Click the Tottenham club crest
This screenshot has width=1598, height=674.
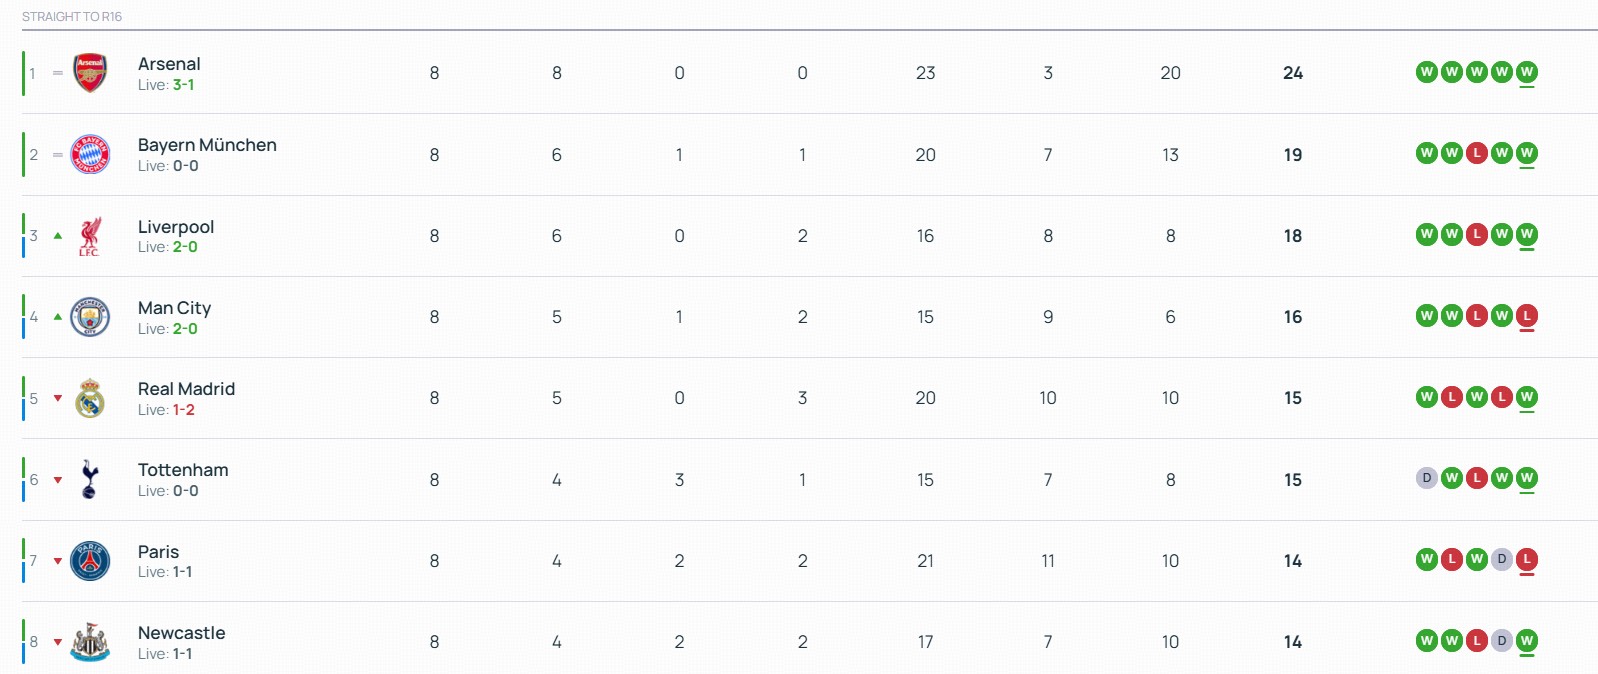[x=90, y=480]
